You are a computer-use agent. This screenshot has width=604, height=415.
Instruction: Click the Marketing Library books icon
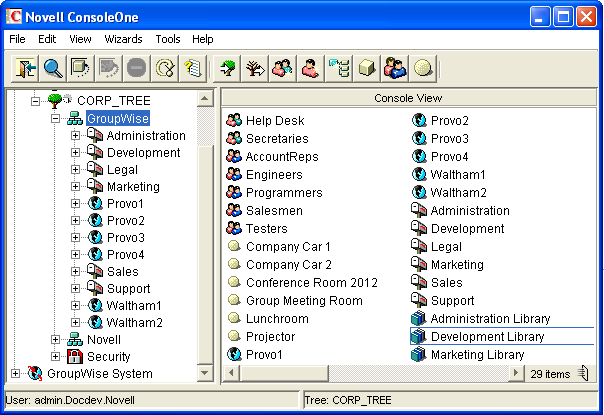(x=418, y=354)
